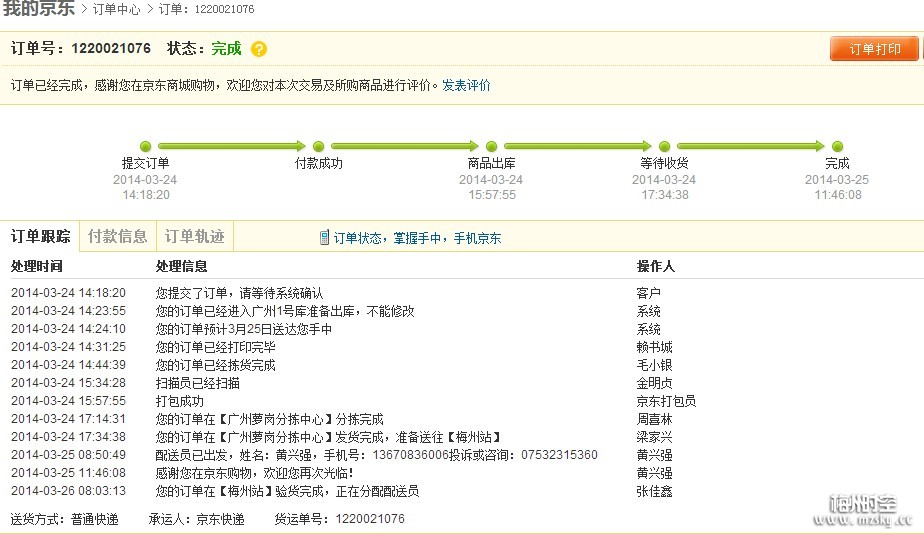Click the mobile phone icon beside 订单状态

(324, 238)
